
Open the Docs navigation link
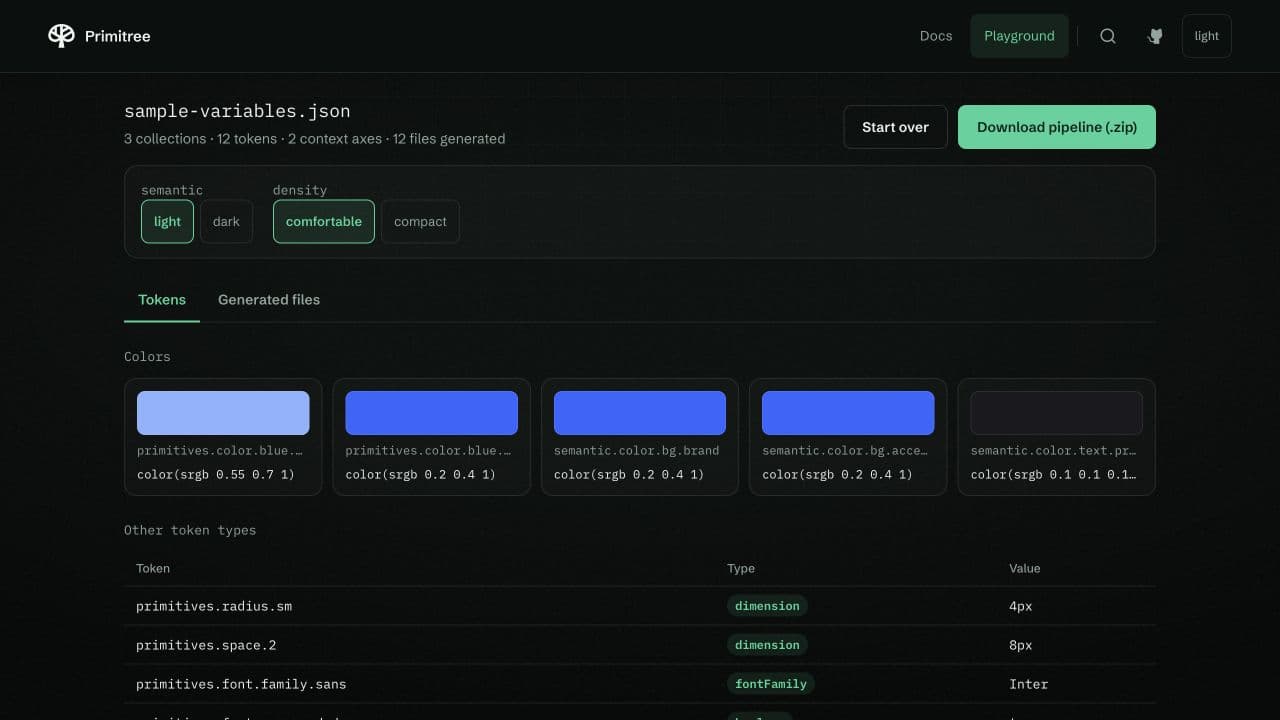click(x=936, y=36)
